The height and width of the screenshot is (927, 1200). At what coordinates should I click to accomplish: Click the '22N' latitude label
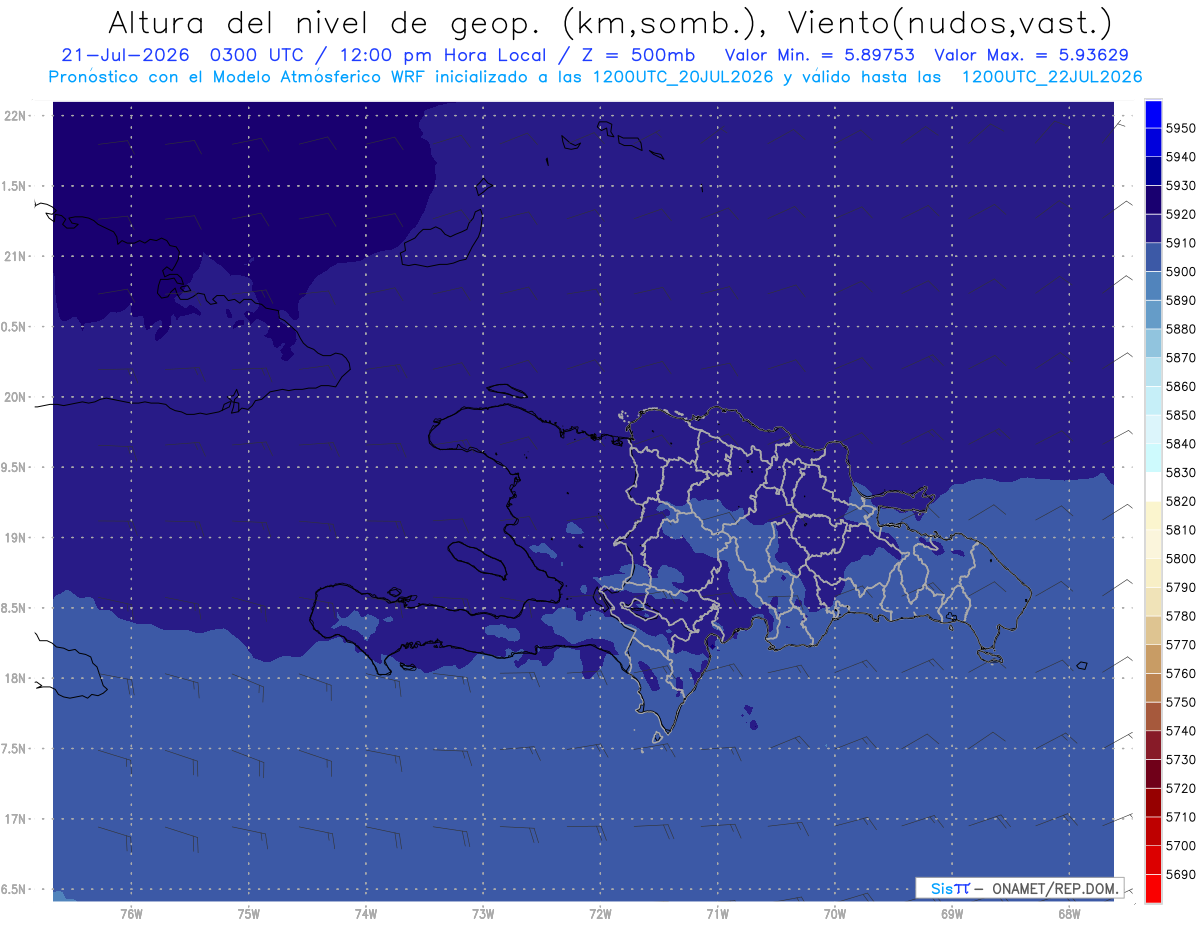[16, 115]
